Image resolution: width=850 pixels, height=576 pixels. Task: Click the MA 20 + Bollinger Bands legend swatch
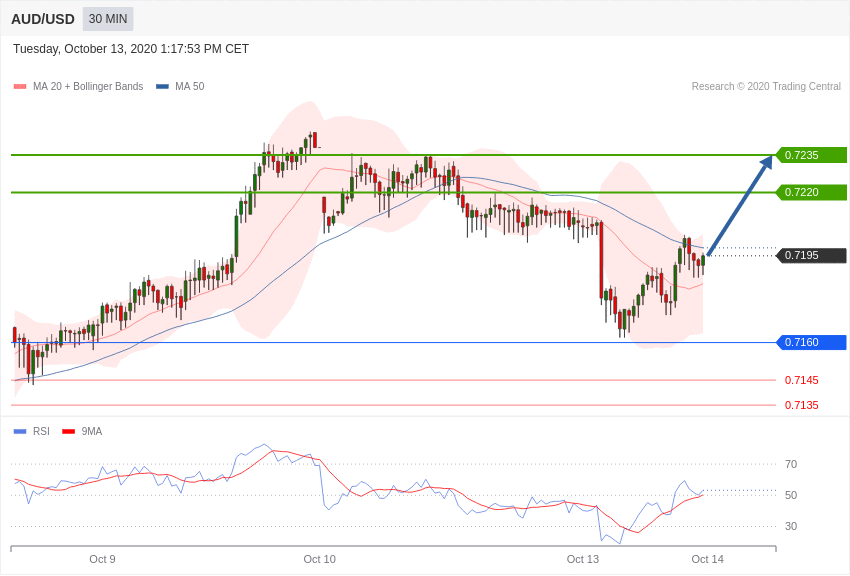point(20,87)
